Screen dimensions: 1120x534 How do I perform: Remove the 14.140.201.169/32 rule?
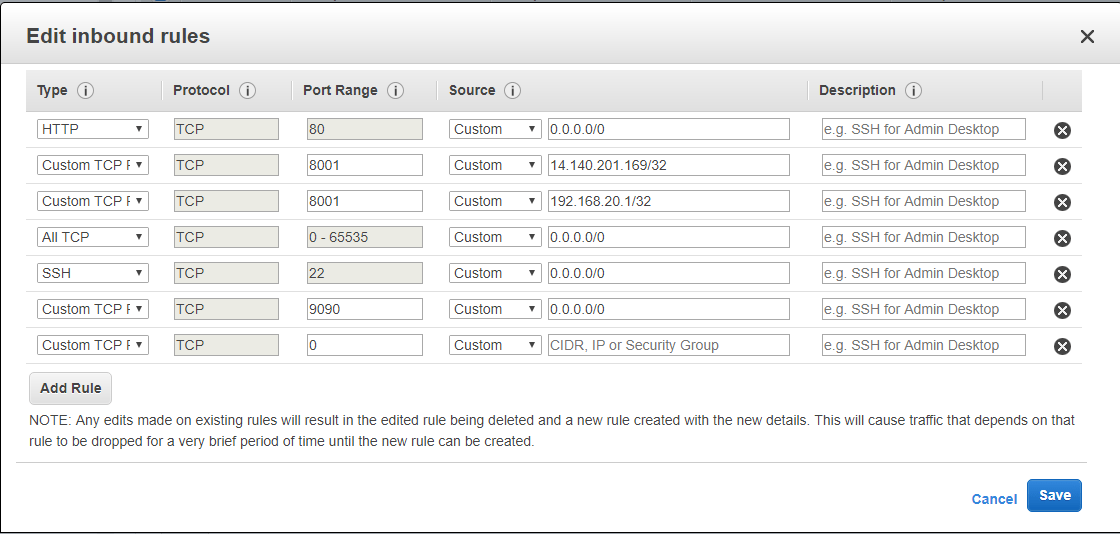click(1062, 166)
